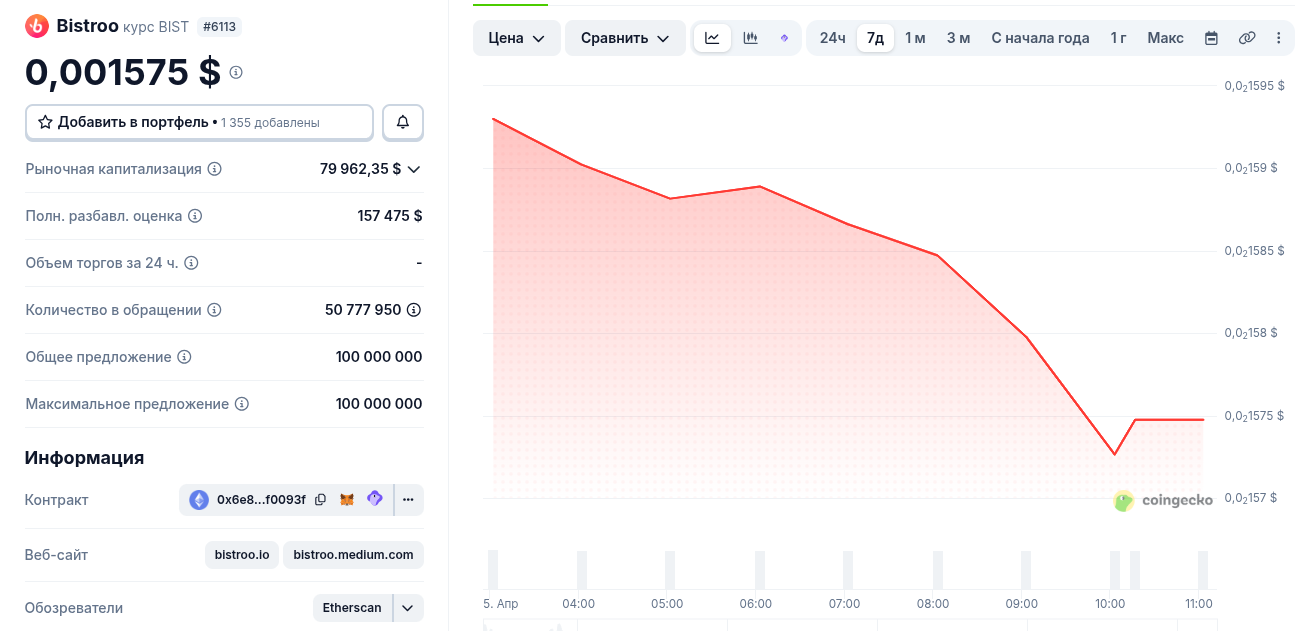Click the contract address 0x6e8...f0093f text
1310x631 pixels.
(261, 500)
